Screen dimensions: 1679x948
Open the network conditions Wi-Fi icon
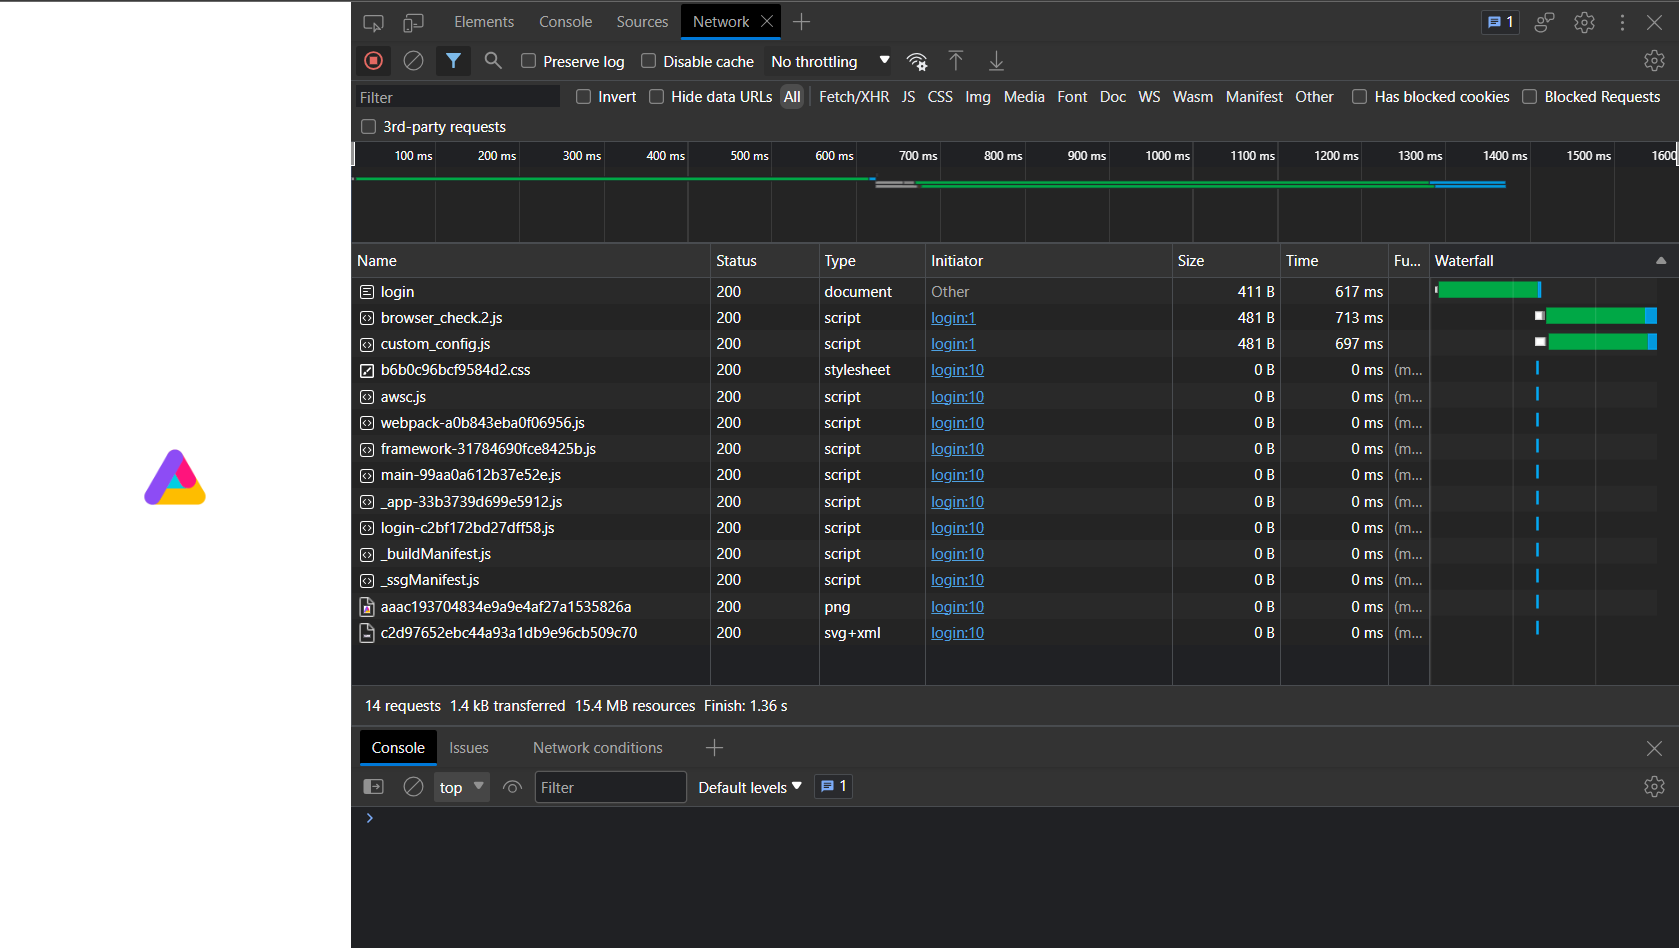[917, 61]
